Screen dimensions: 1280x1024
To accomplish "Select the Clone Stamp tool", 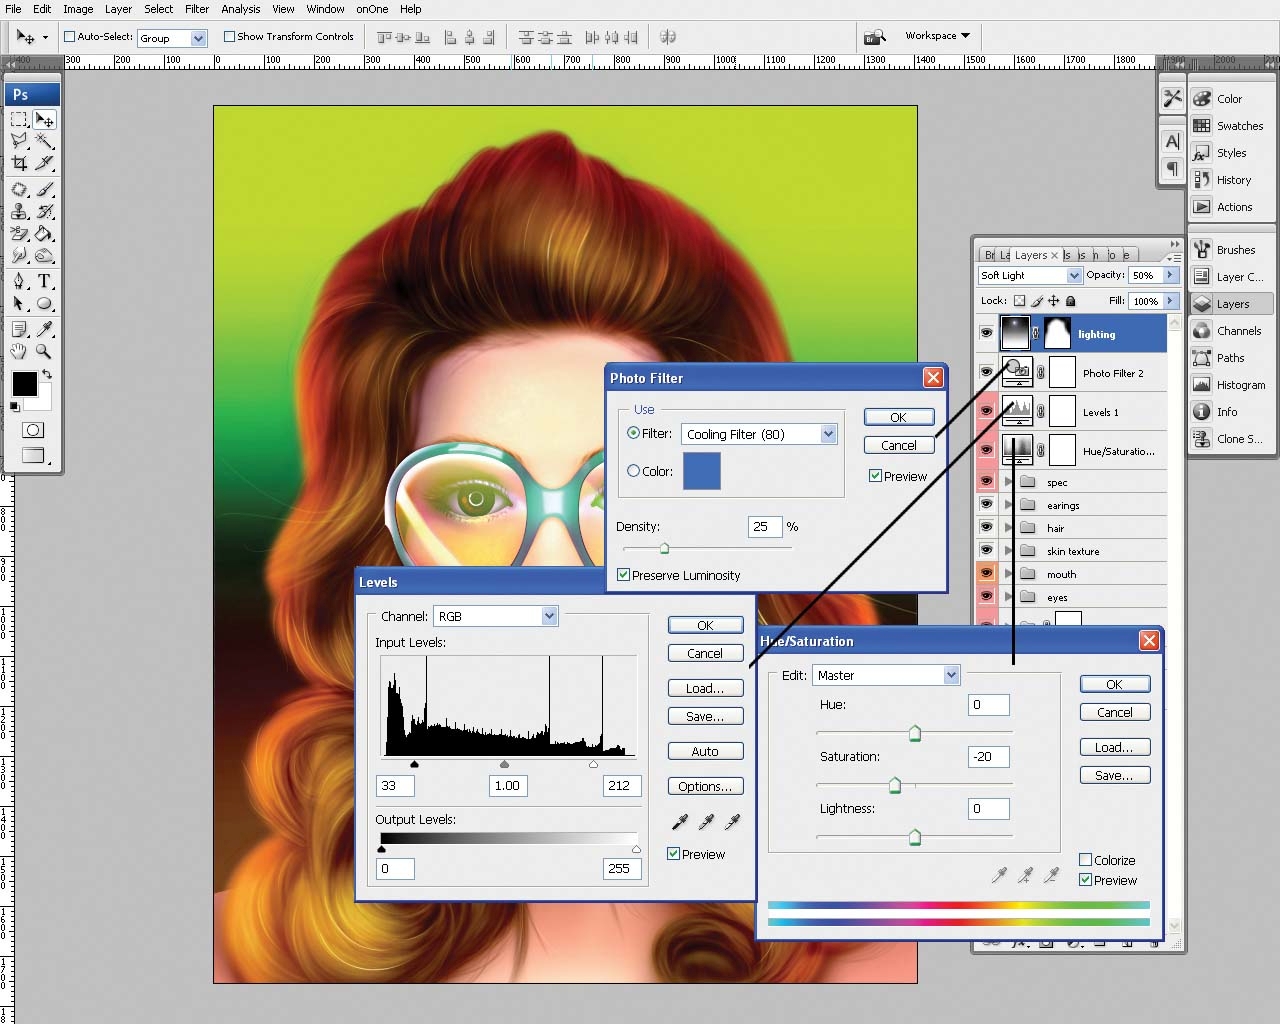I will [19, 211].
